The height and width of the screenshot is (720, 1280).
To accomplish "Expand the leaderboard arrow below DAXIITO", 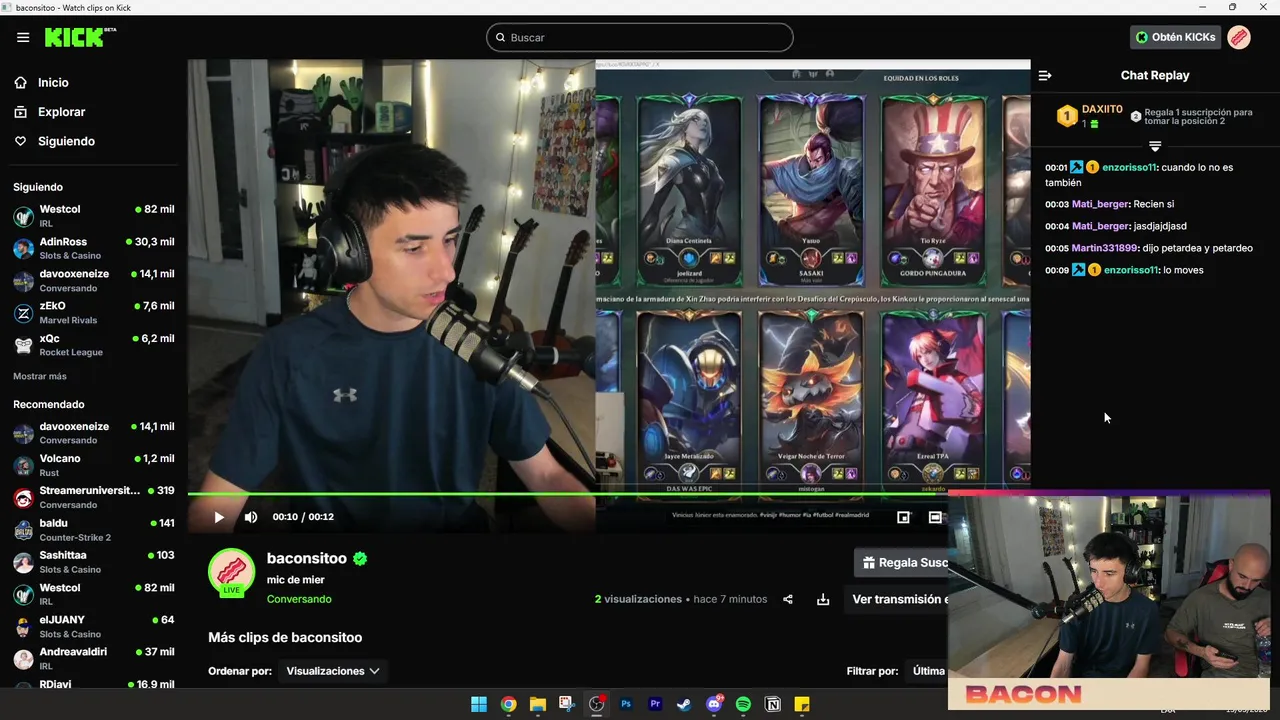I will point(1155,147).
